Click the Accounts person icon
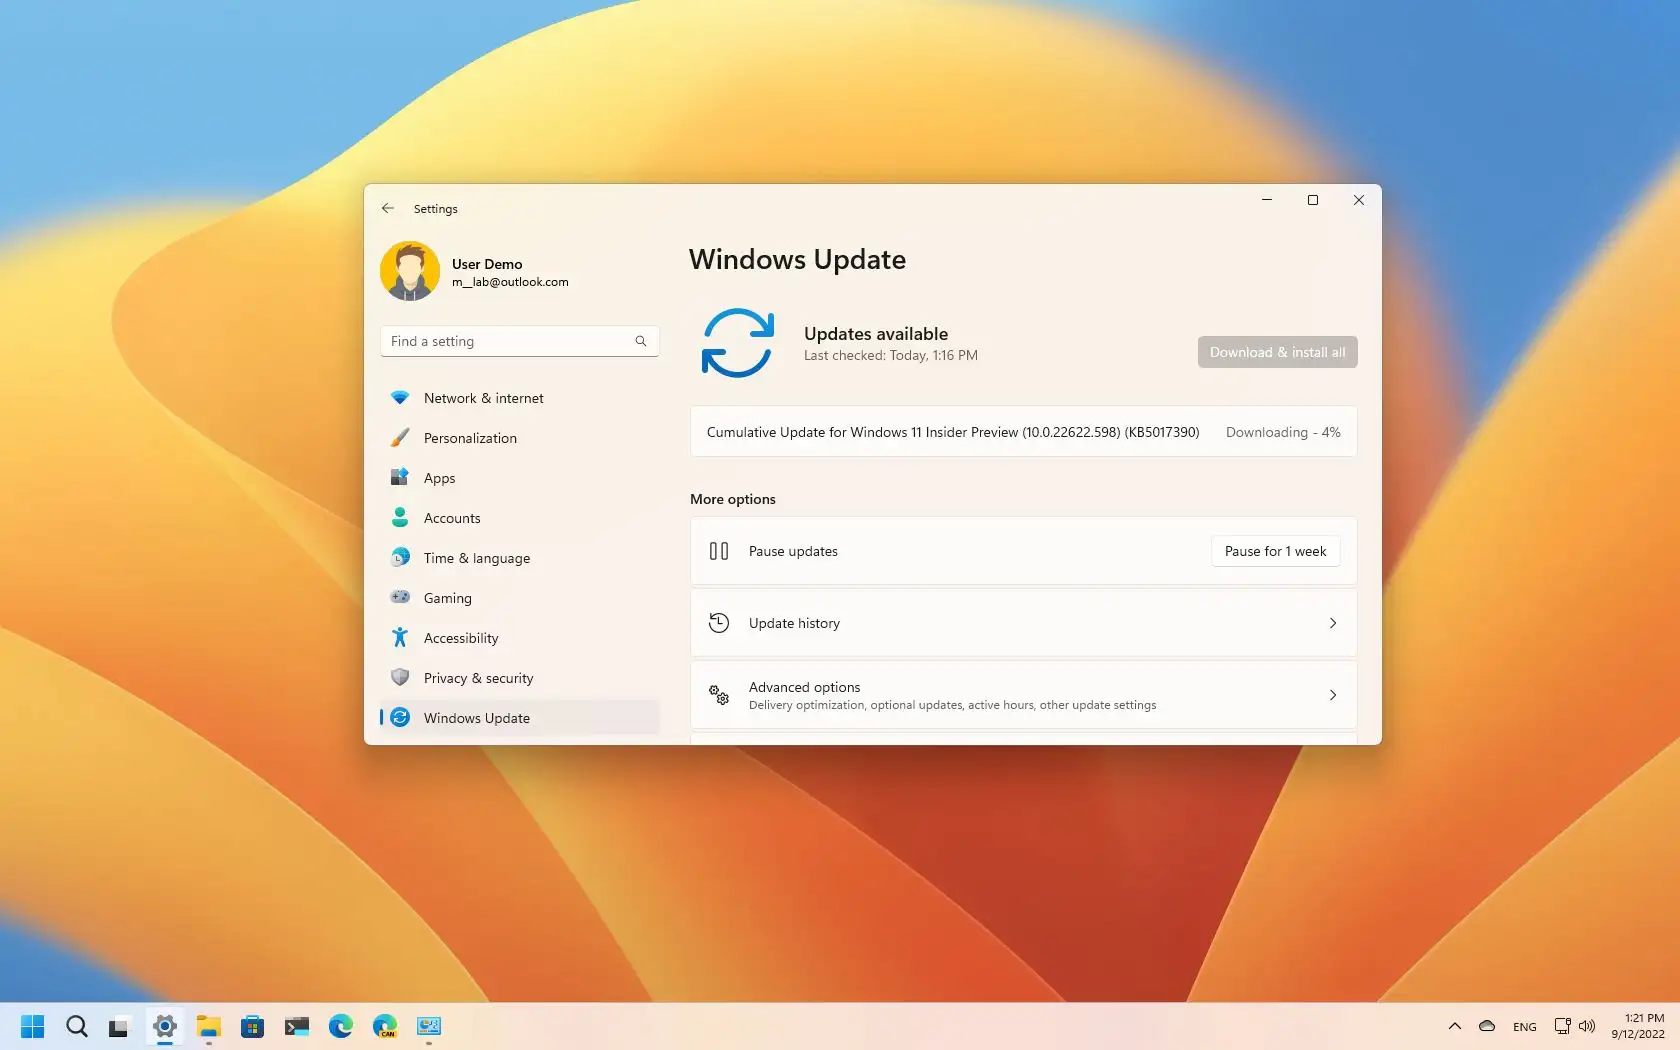Image resolution: width=1680 pixels, height=1050 pixels. [400, 517]
